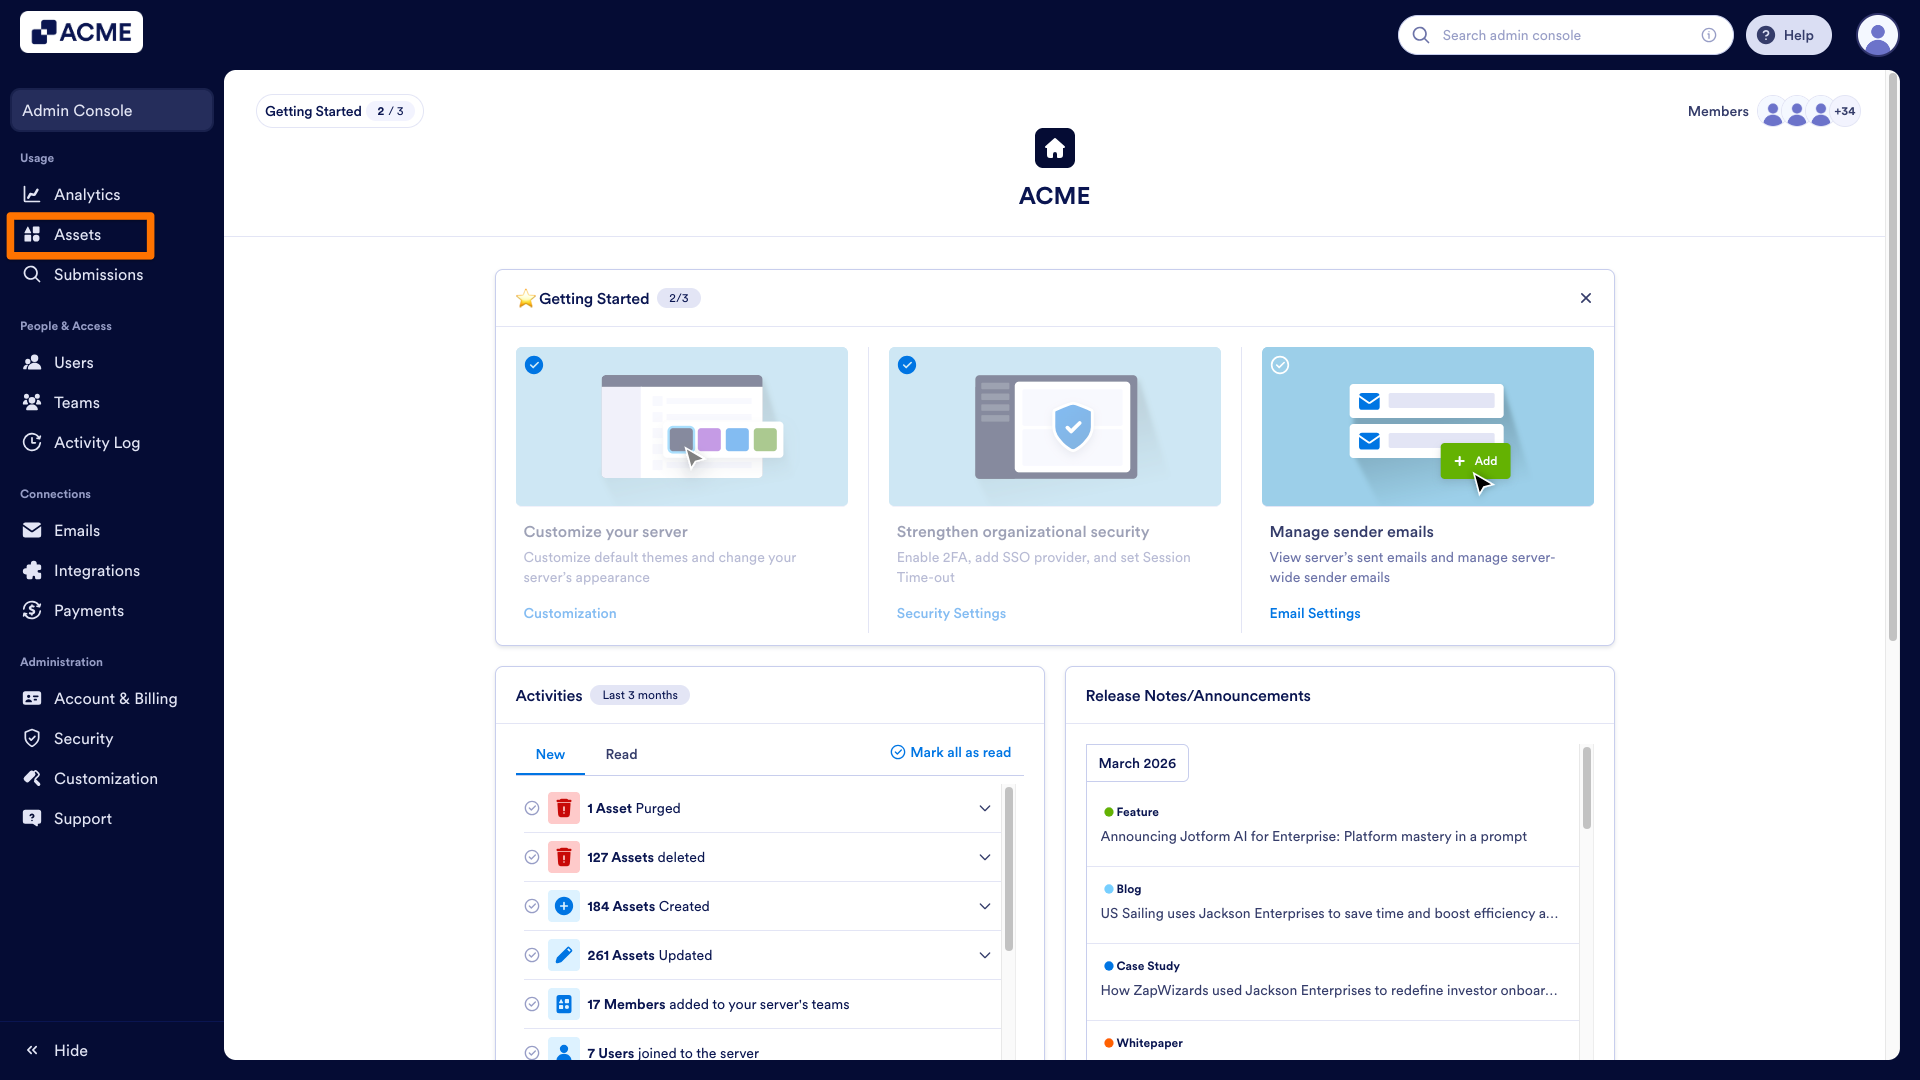This screenshot has height=1080, width=1920.
Task: Open the Submissions section
Action: tap(98, 274)
